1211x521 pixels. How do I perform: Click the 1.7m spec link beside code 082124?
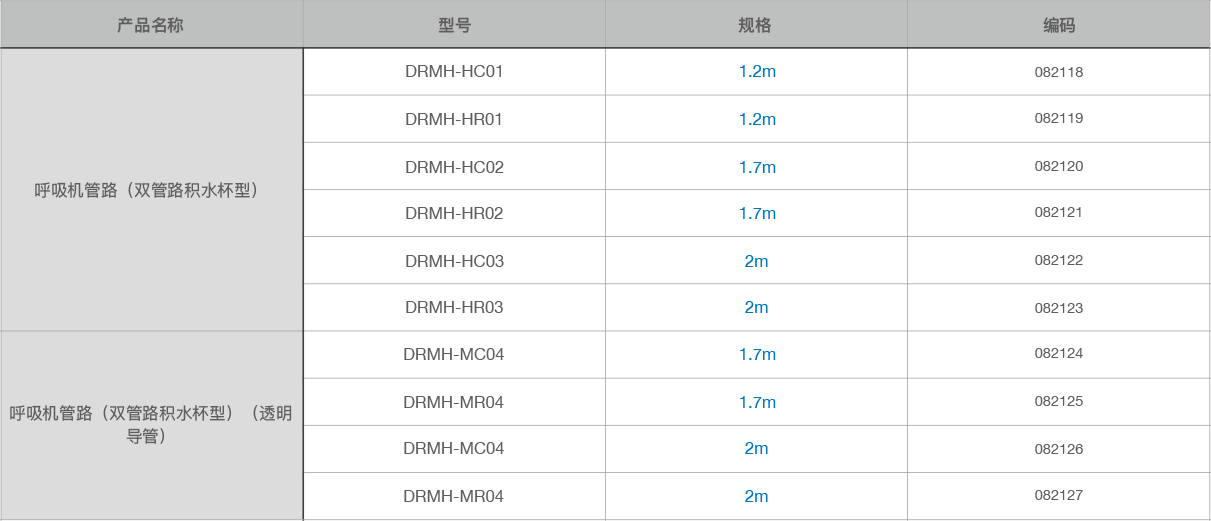click(x=757, y=354)
